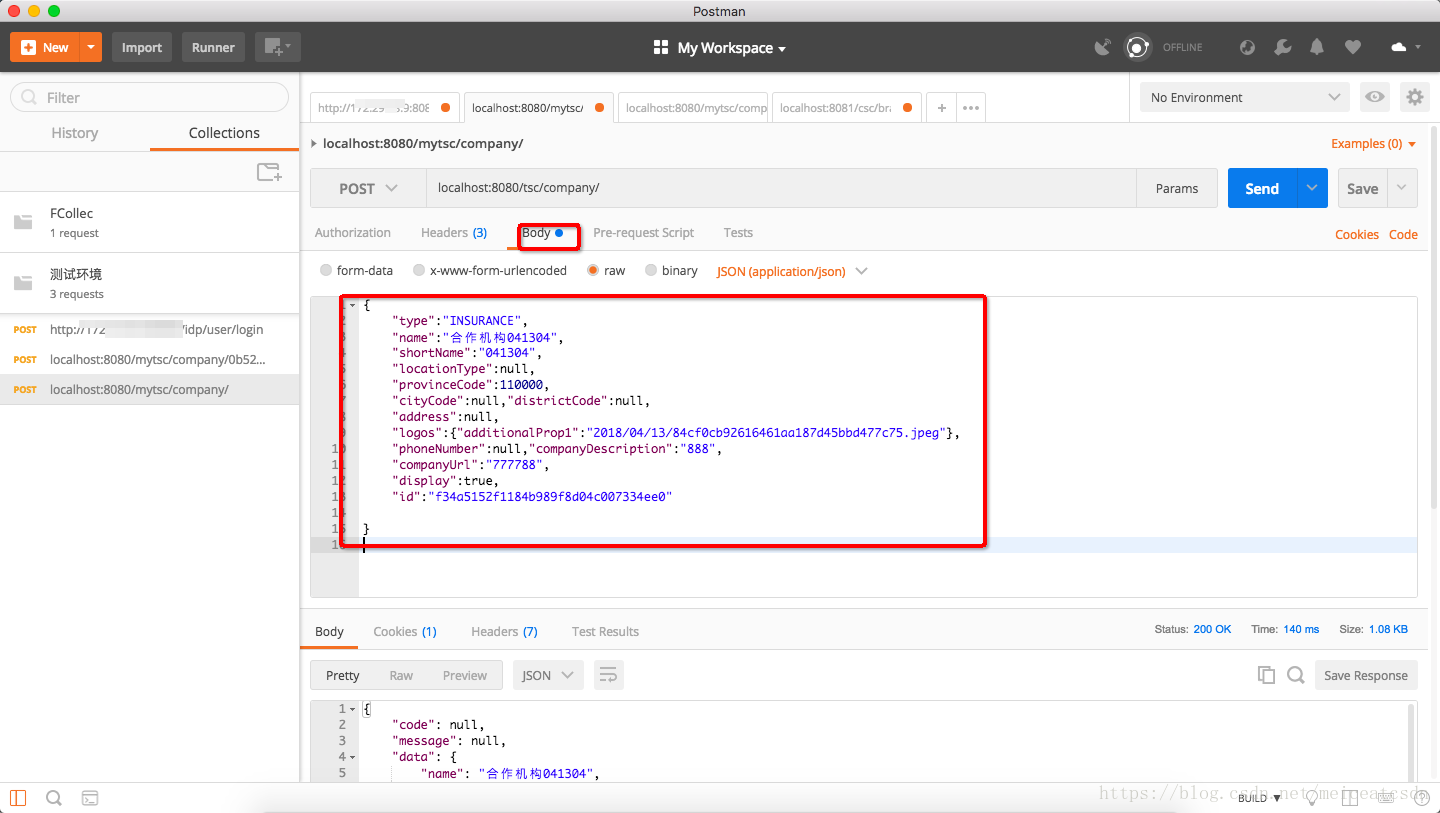1440x813 pixels.
Task: Open the No Environment dropdown
Action: pyautogui.click(x=1245, y=97)
